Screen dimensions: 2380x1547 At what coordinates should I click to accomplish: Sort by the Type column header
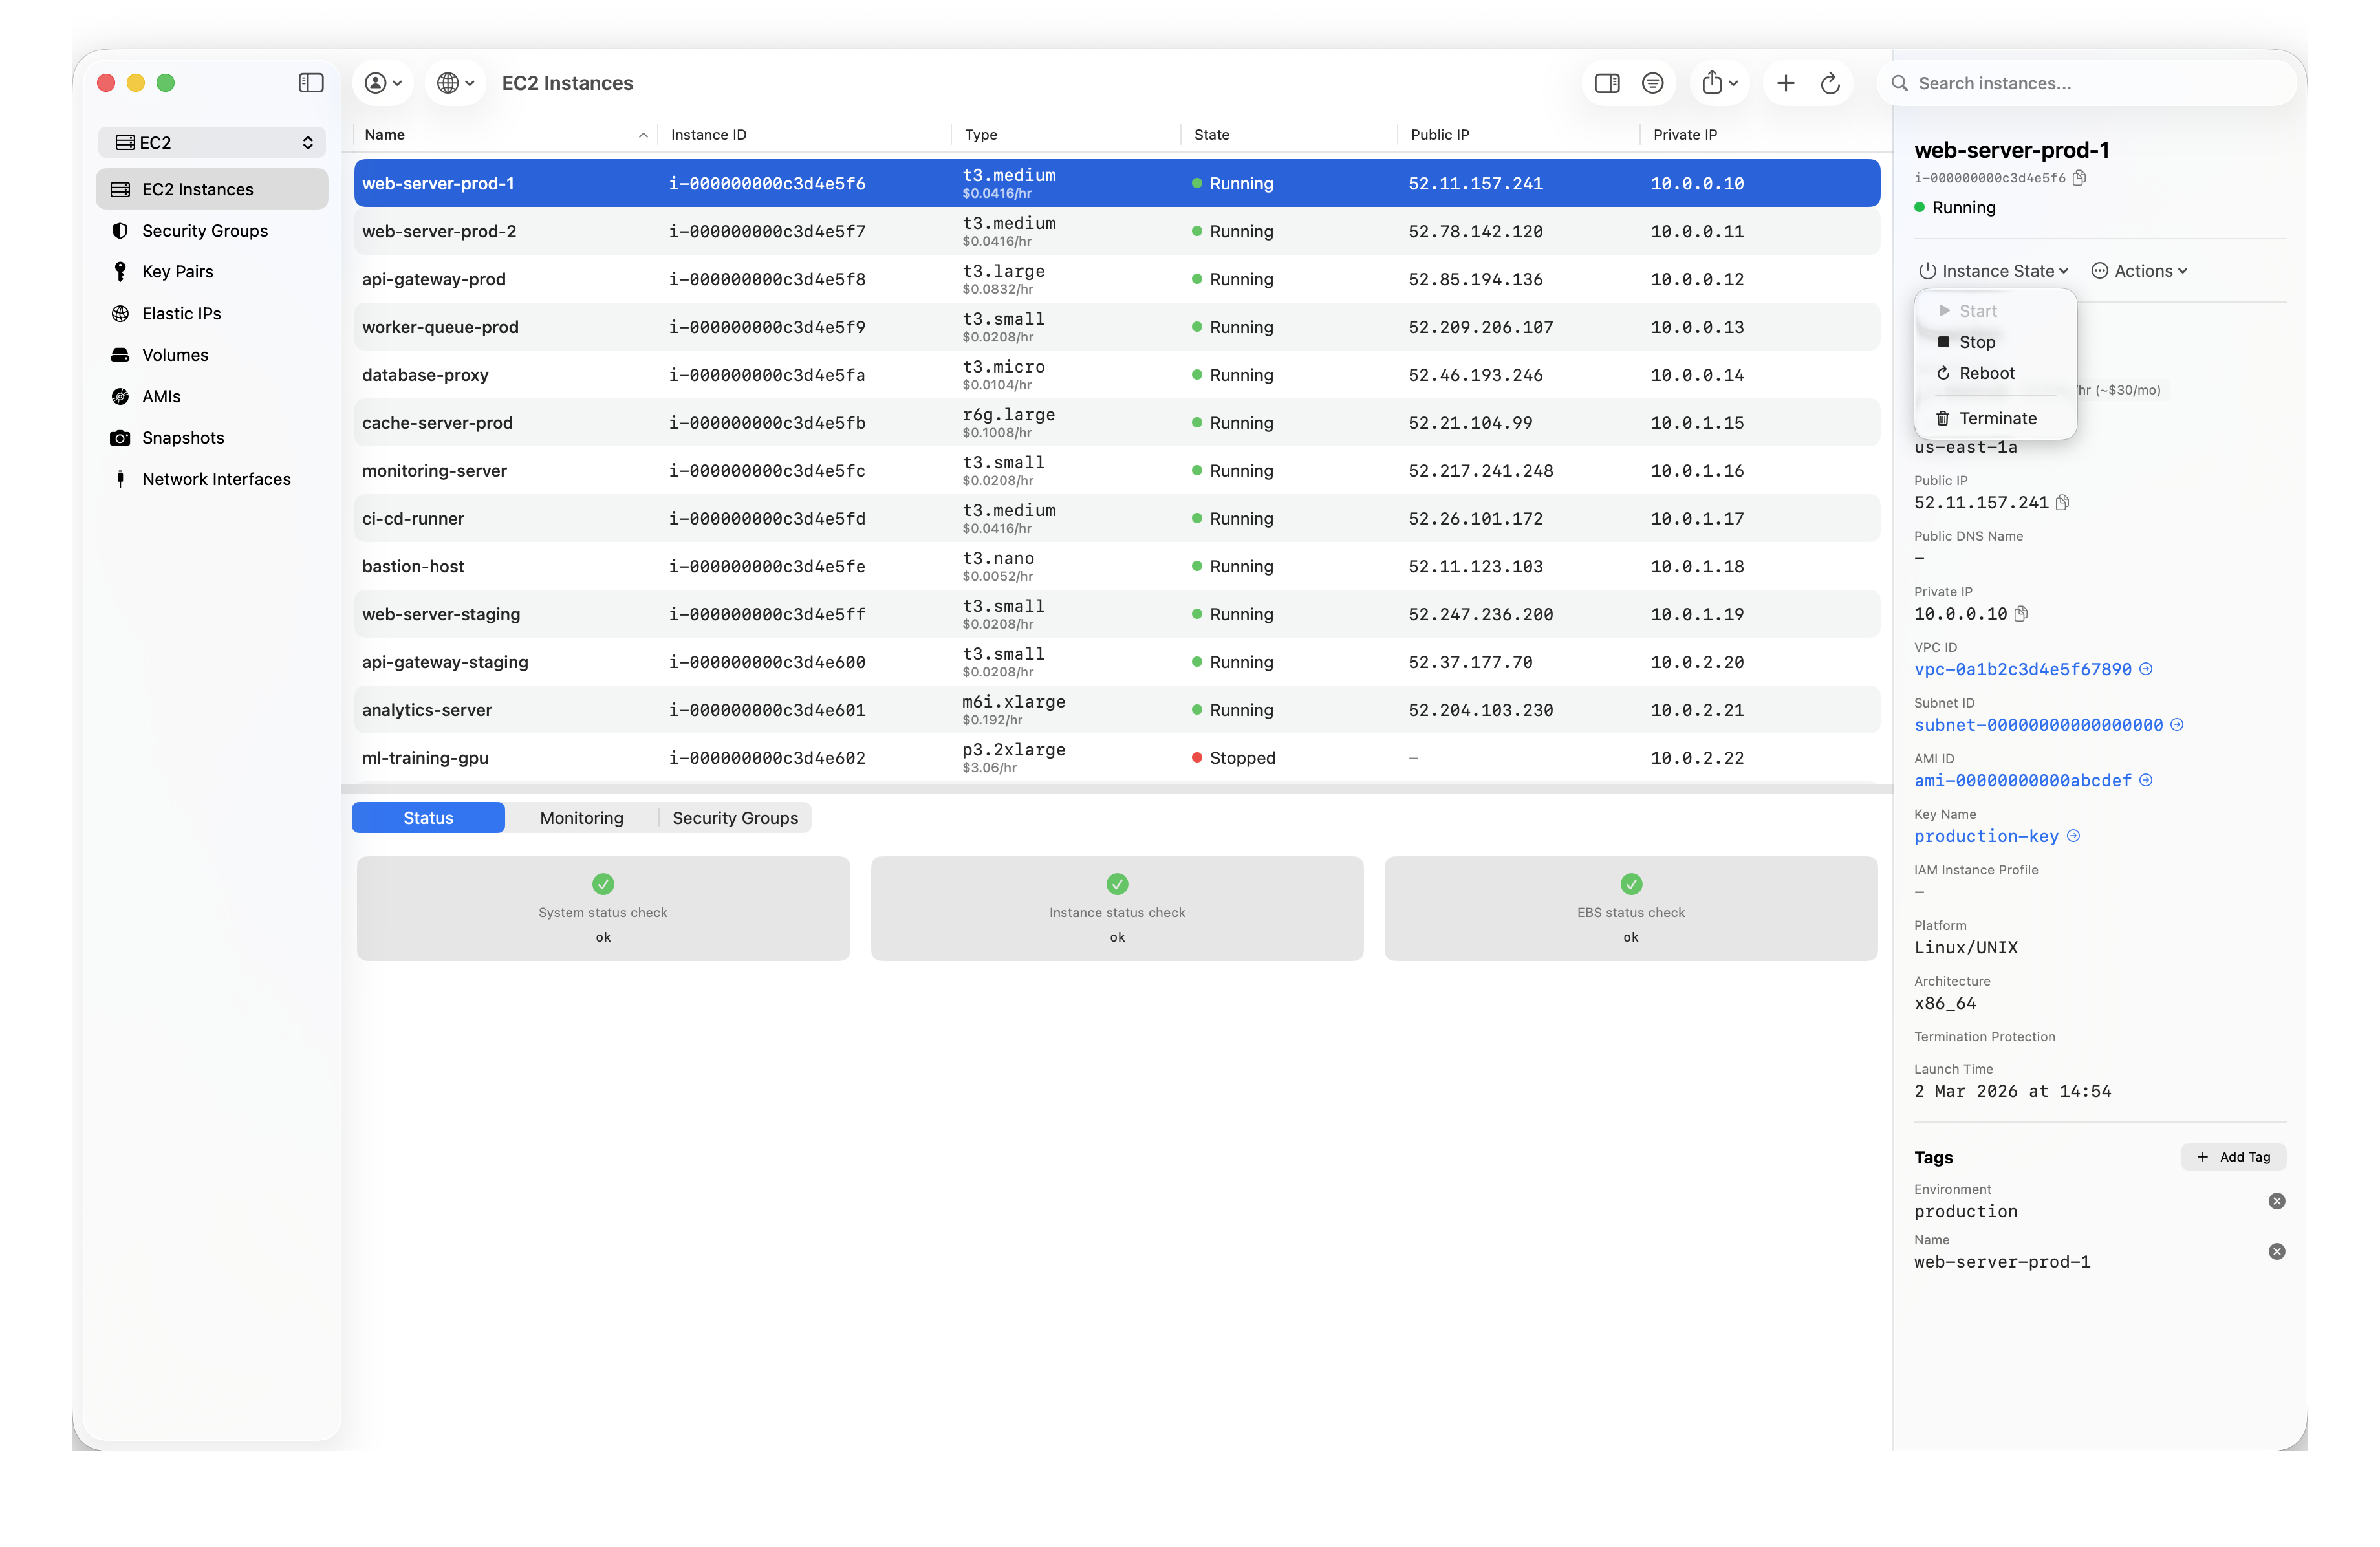pyautogui.click(x=1066, y=135)
